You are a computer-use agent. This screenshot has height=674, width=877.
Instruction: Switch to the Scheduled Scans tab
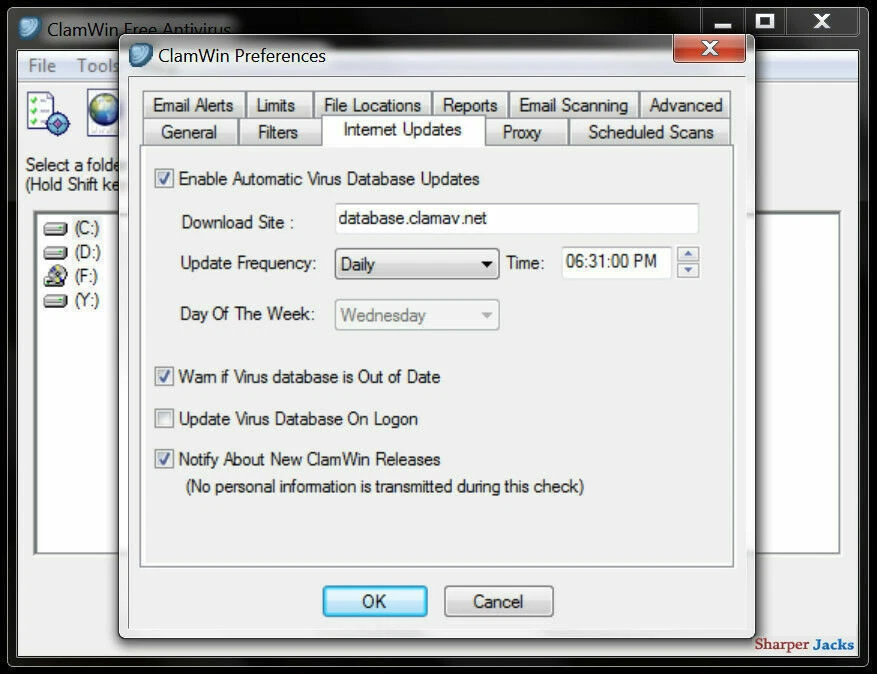tap(649, 132)
